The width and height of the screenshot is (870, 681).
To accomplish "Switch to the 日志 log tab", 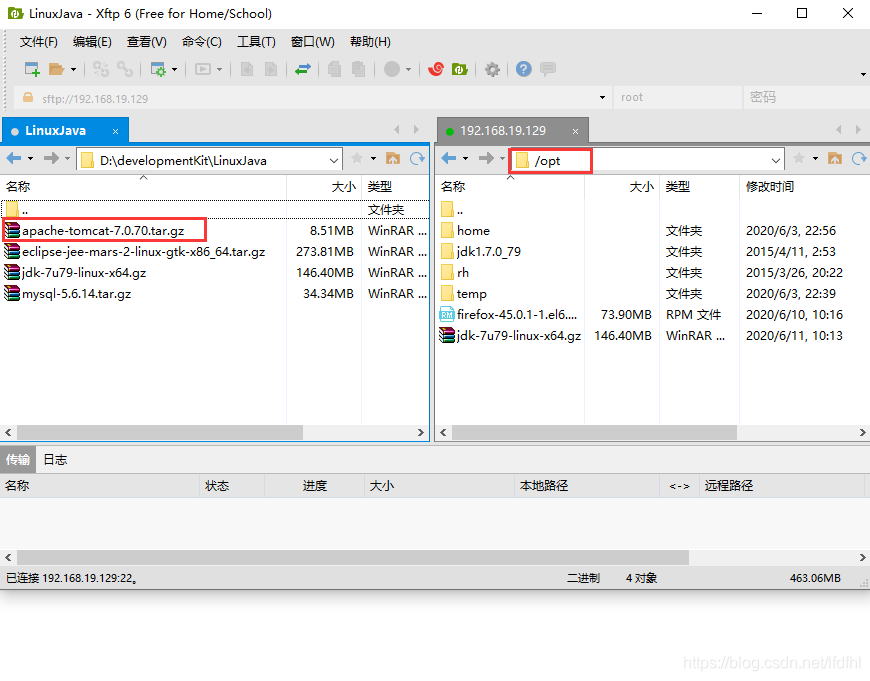I will coord(55,460).
